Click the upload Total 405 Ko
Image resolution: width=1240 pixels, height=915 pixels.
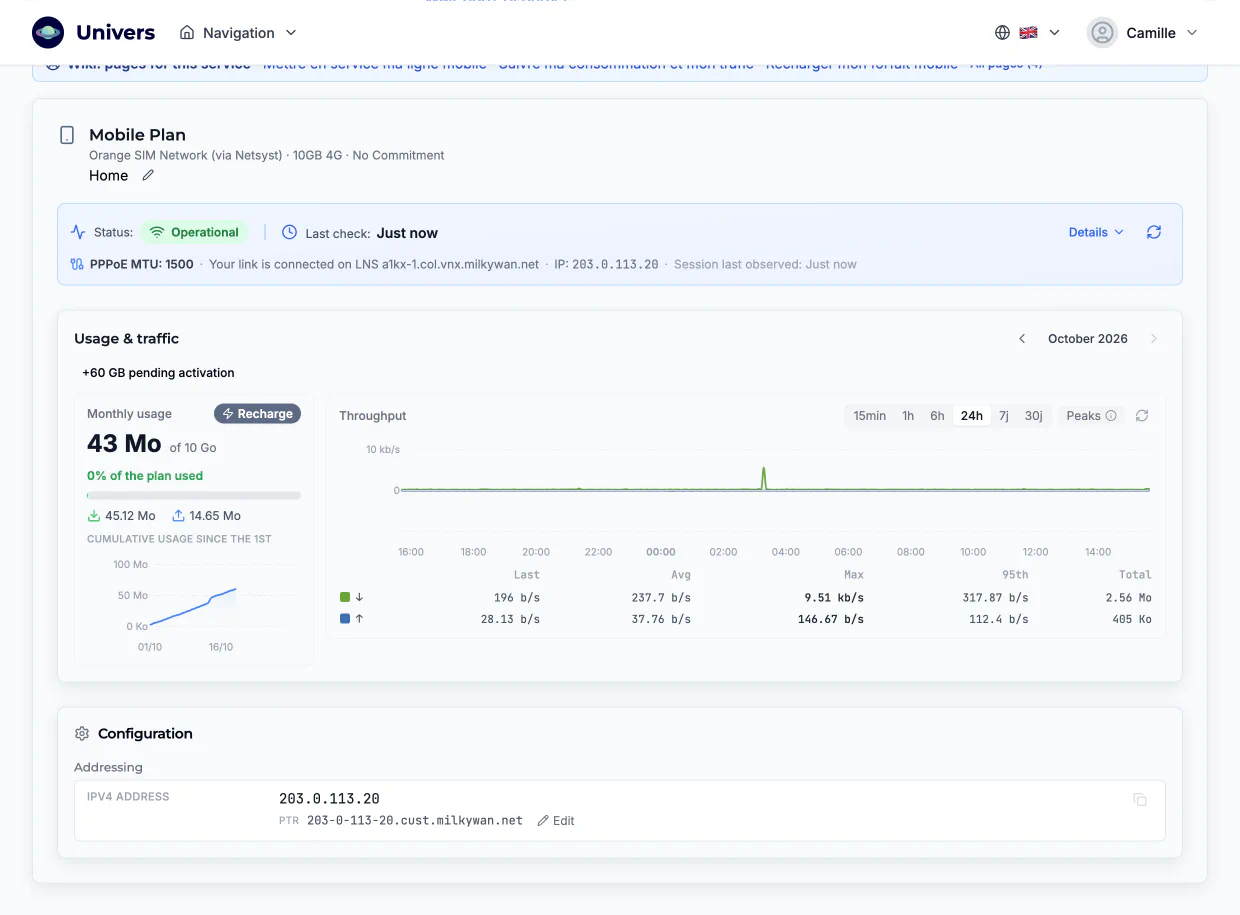(x=1132, y=620)
